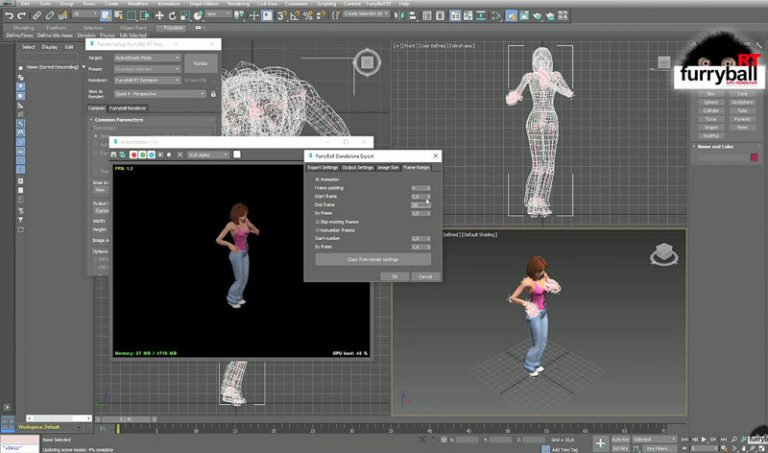Select the Bind to Space Warp tool
The height and width of the screenshot is (453, 768).
point(62,16)
